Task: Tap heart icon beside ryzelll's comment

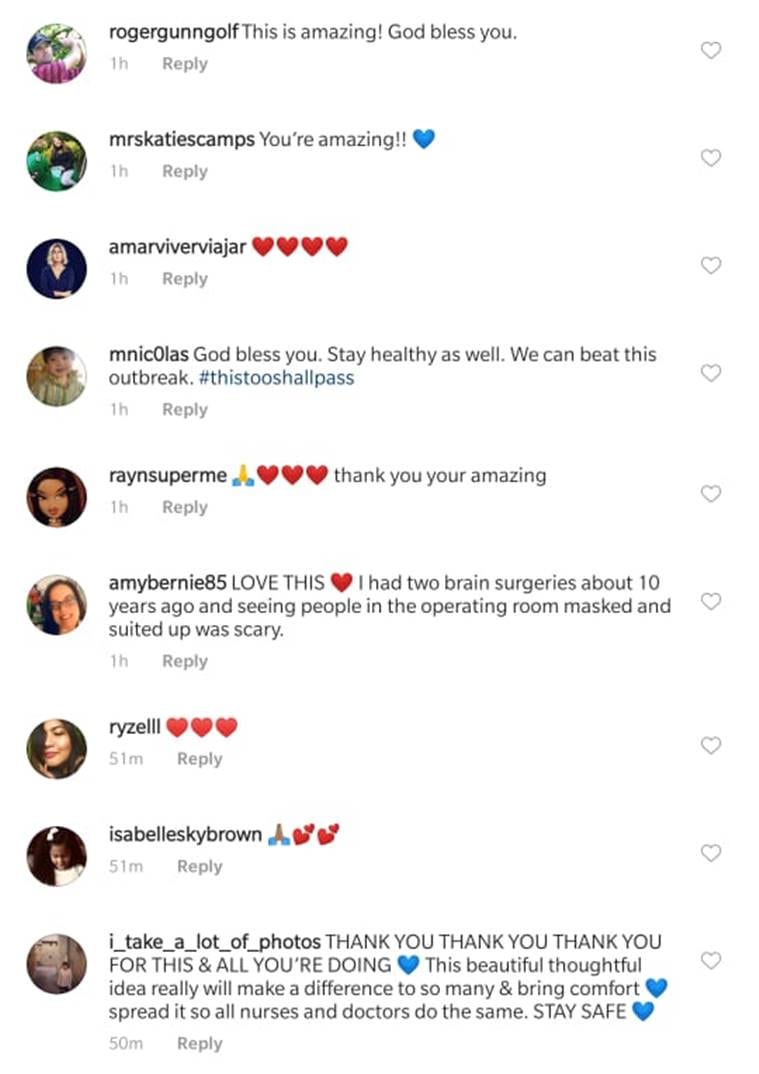Action: pos(710,746)
